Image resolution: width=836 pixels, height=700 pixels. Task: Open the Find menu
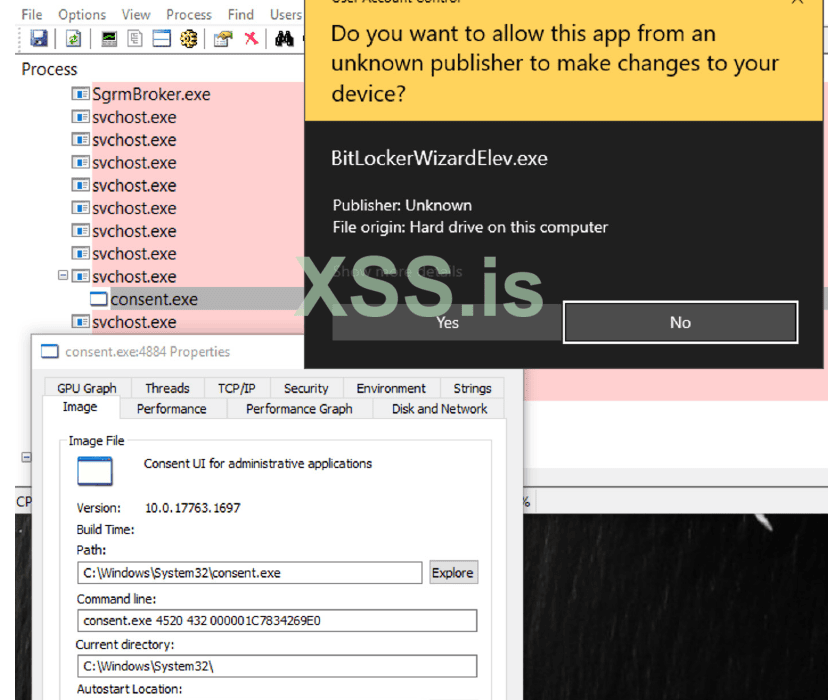pyautogui.click(x=240, y=14)
